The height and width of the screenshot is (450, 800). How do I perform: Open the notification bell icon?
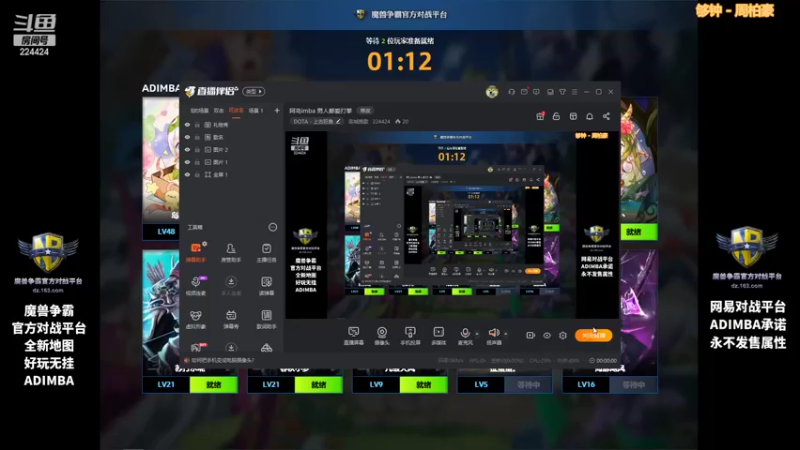590,116
